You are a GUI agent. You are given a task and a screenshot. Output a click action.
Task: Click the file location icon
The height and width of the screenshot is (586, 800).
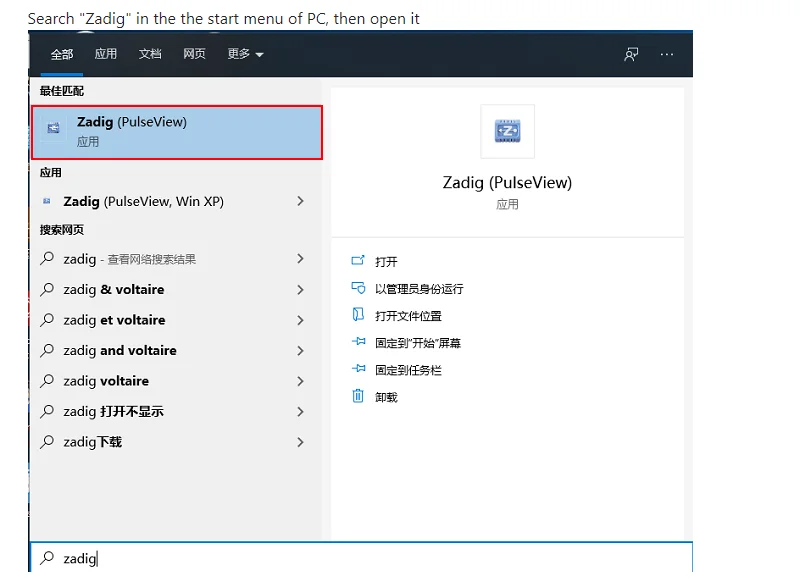[x=358, y=315]
